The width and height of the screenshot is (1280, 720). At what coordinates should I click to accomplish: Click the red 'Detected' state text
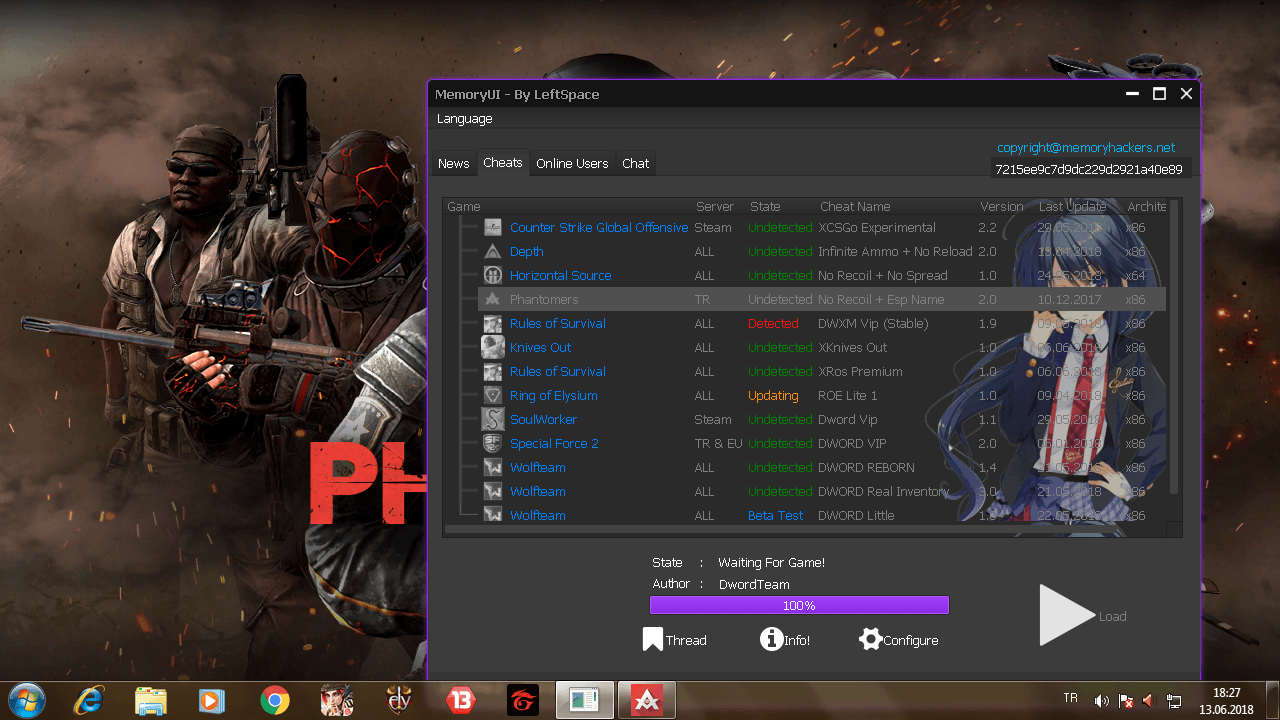click(773, 324)
